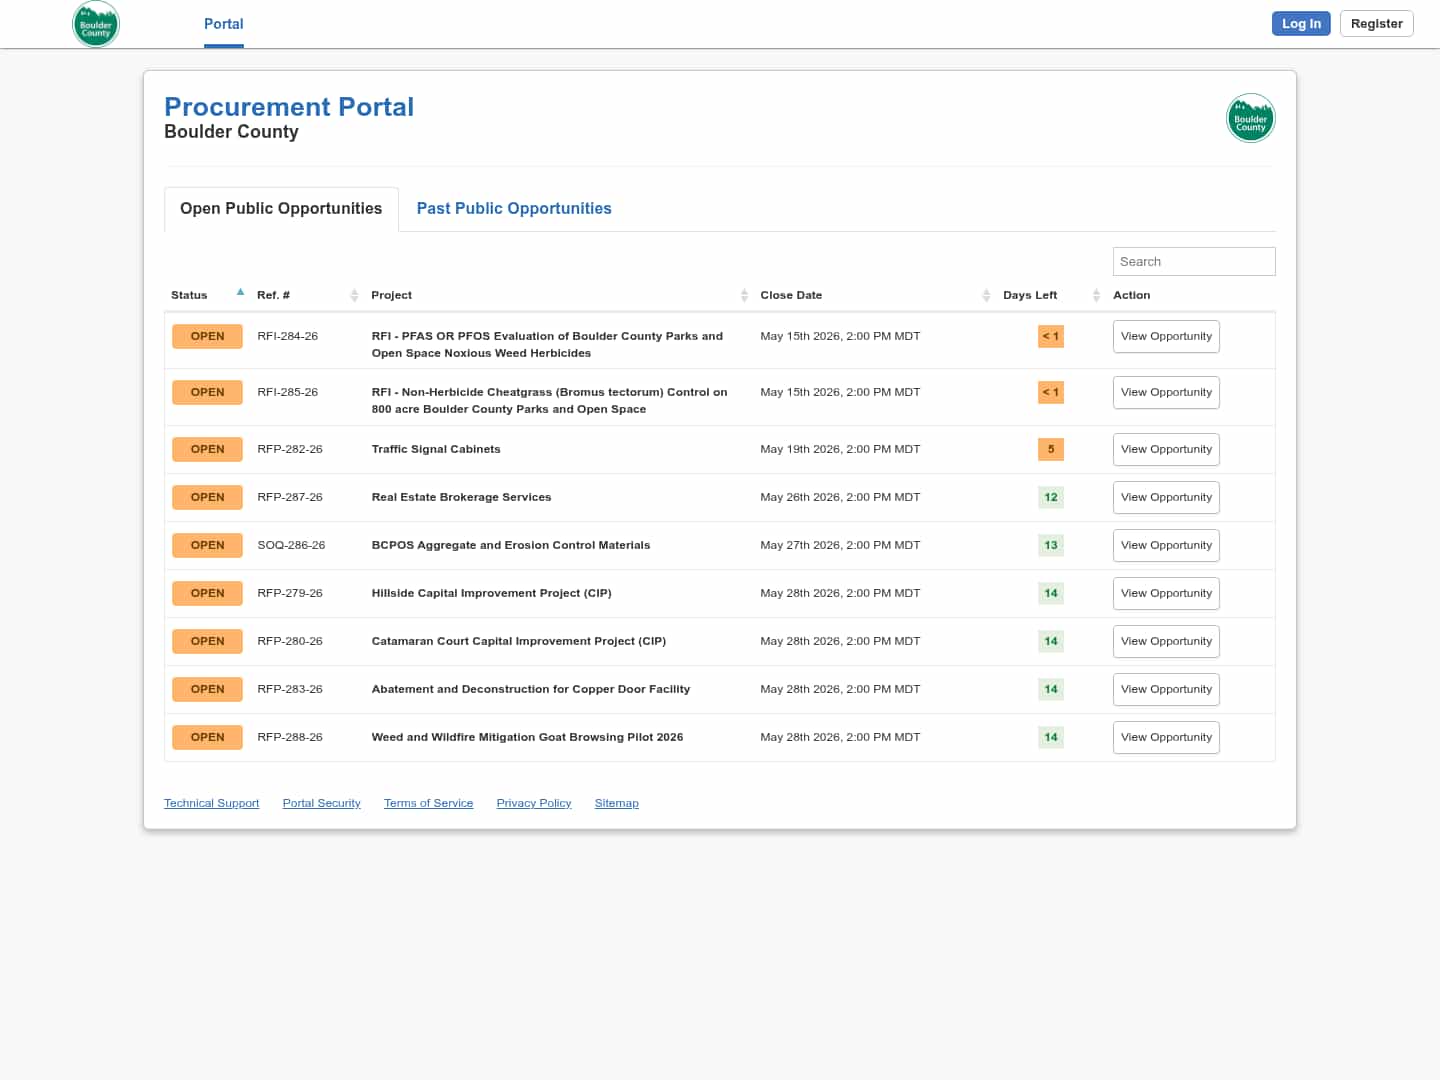View Opportunity for Copper Door Facility abatement
The height and width of the screenshot is (1080, 1440).
coord(1166,689)
